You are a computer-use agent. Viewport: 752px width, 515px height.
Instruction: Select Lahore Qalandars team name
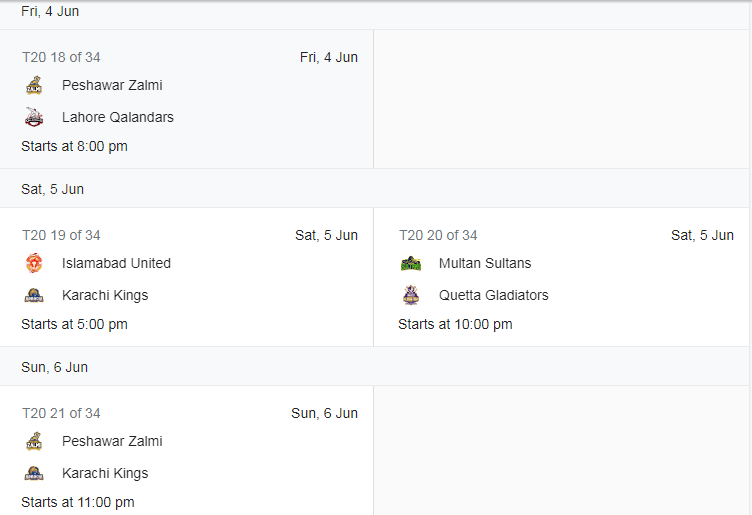[118, 117]
